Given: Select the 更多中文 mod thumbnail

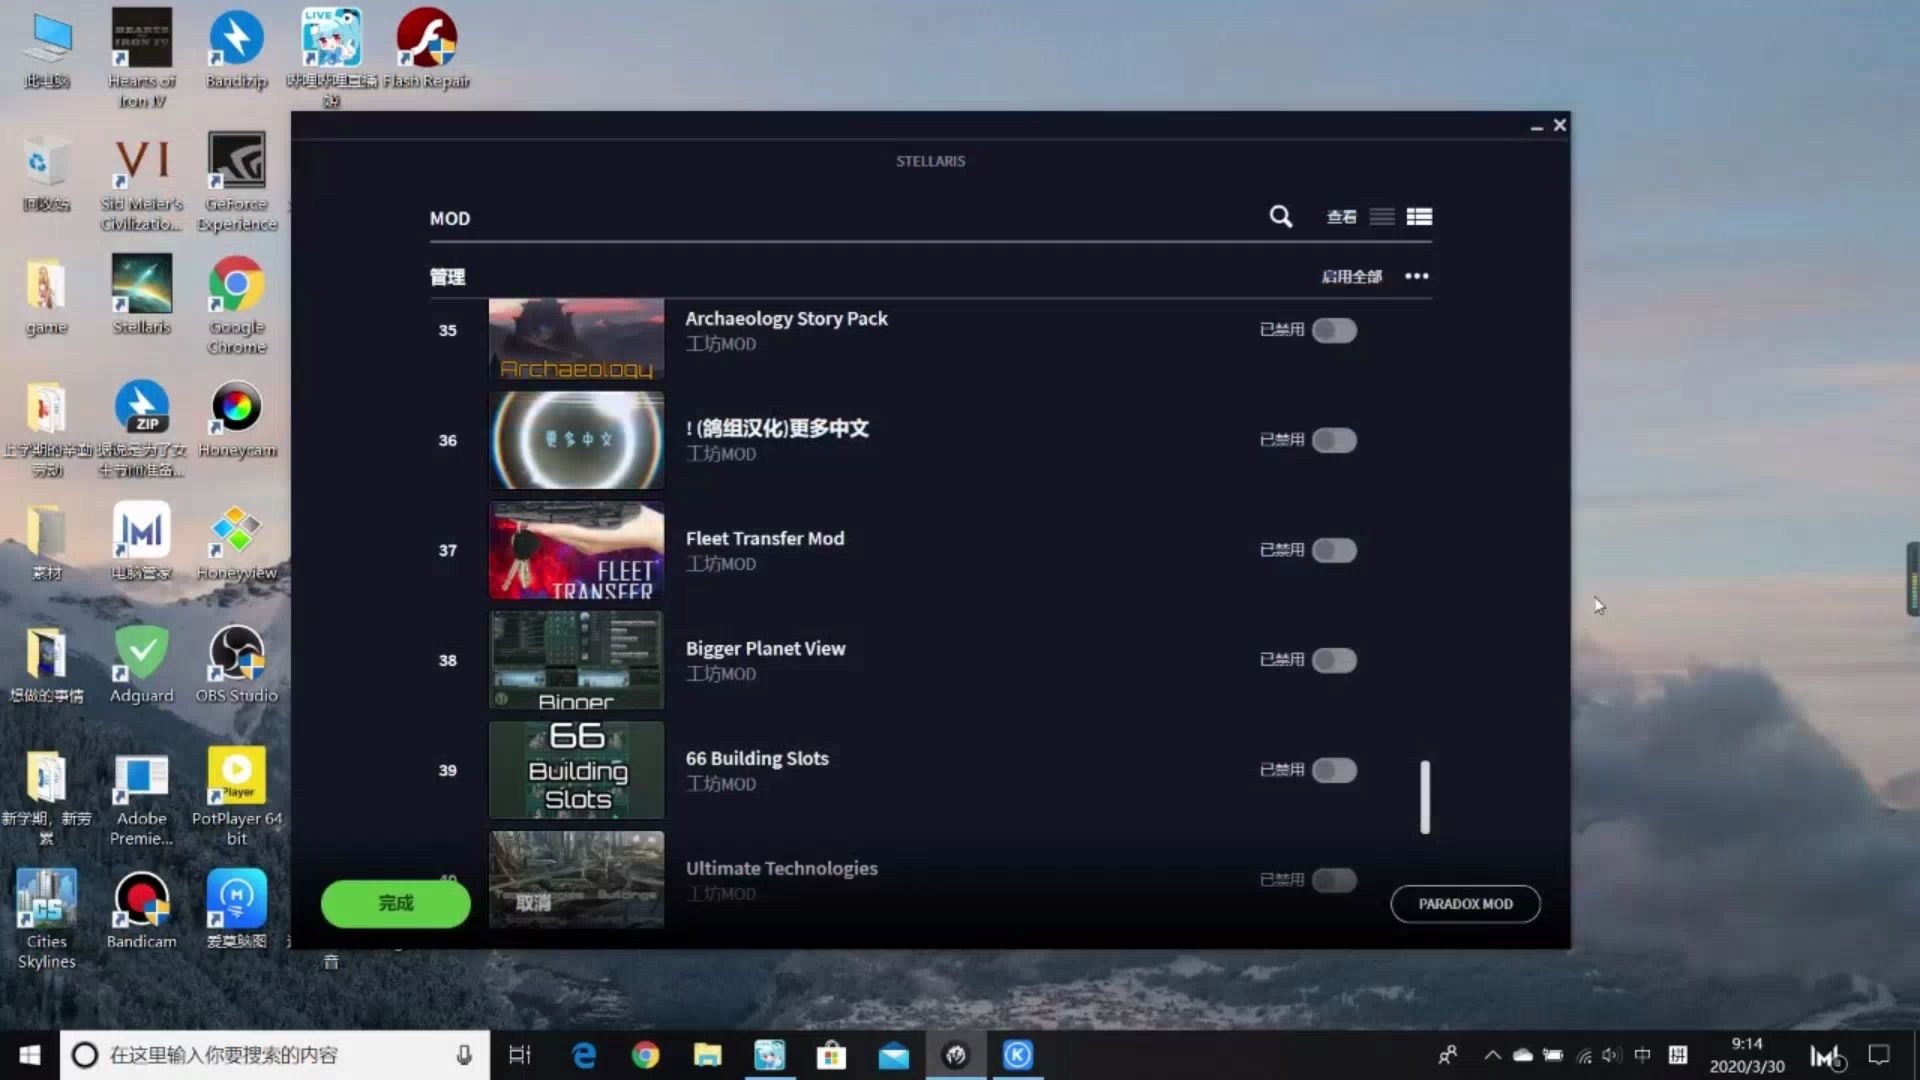Looking at the screenshot, I should pyautogui.click(x=576, y=440).
